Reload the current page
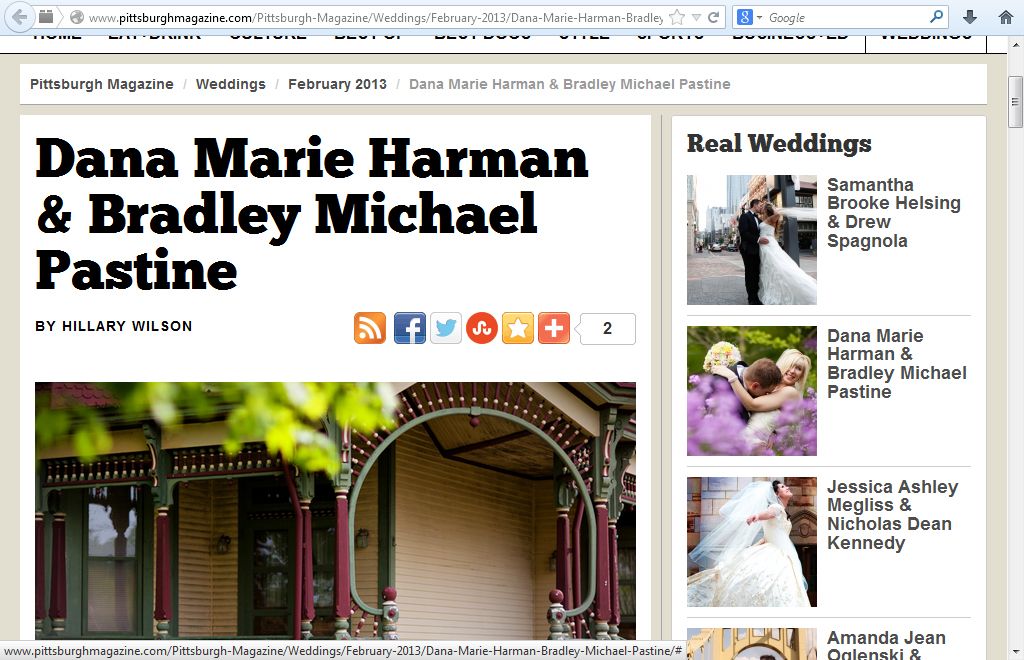This screenshot has width=1024, height=660. 714,18
